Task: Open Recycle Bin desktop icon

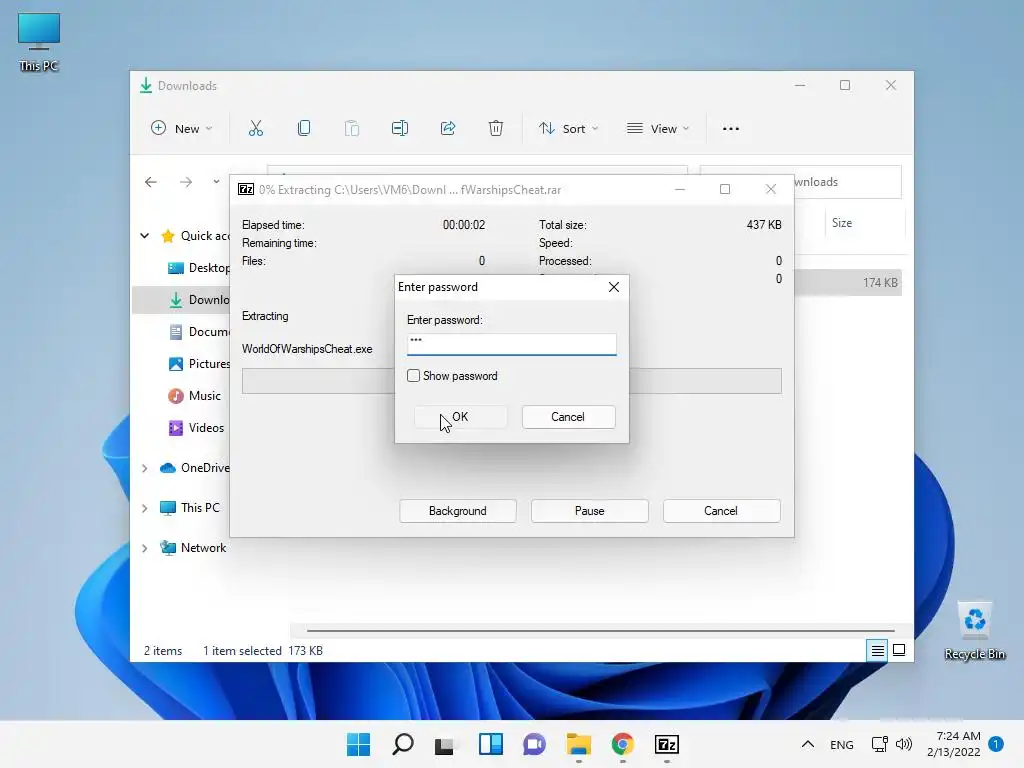Action: pyautogui.click(x=975, y=632)
